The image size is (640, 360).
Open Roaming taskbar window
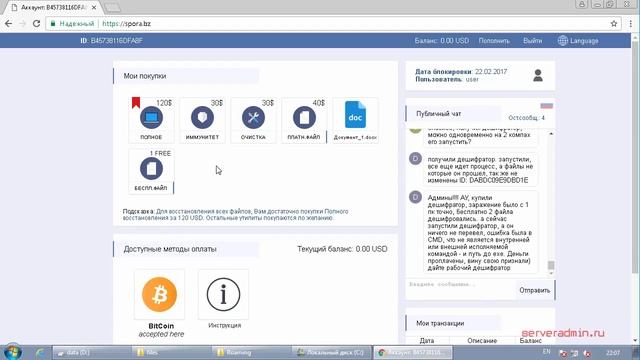point(251,352)
